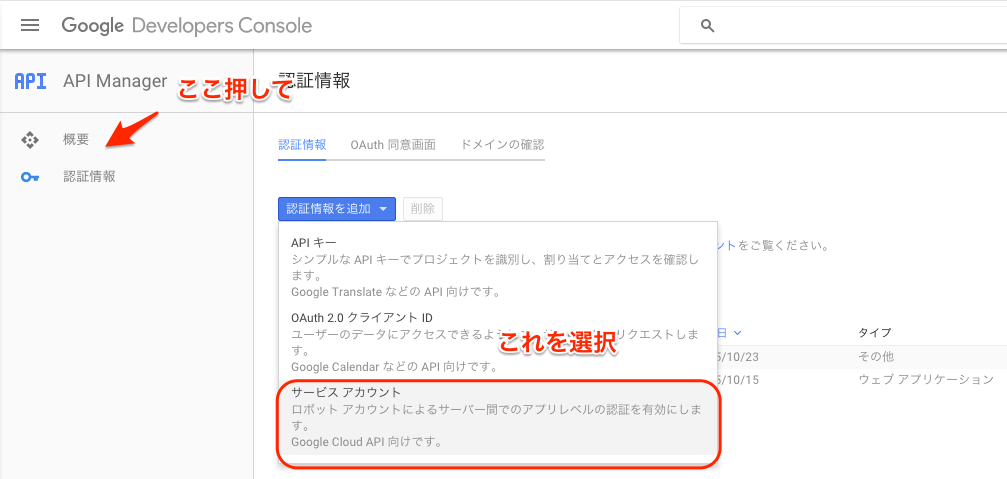1007x479 pixels.
Task: Click the Google Developers Console logo
Action: [187, 26]
